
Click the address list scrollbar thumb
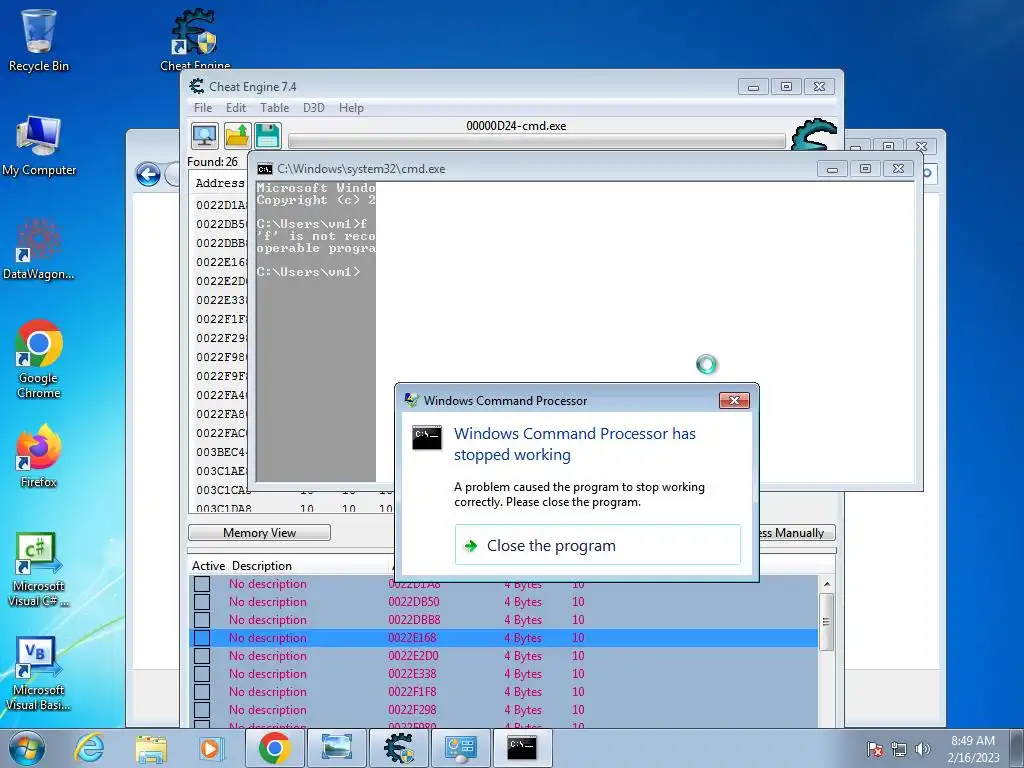point(827,622)
